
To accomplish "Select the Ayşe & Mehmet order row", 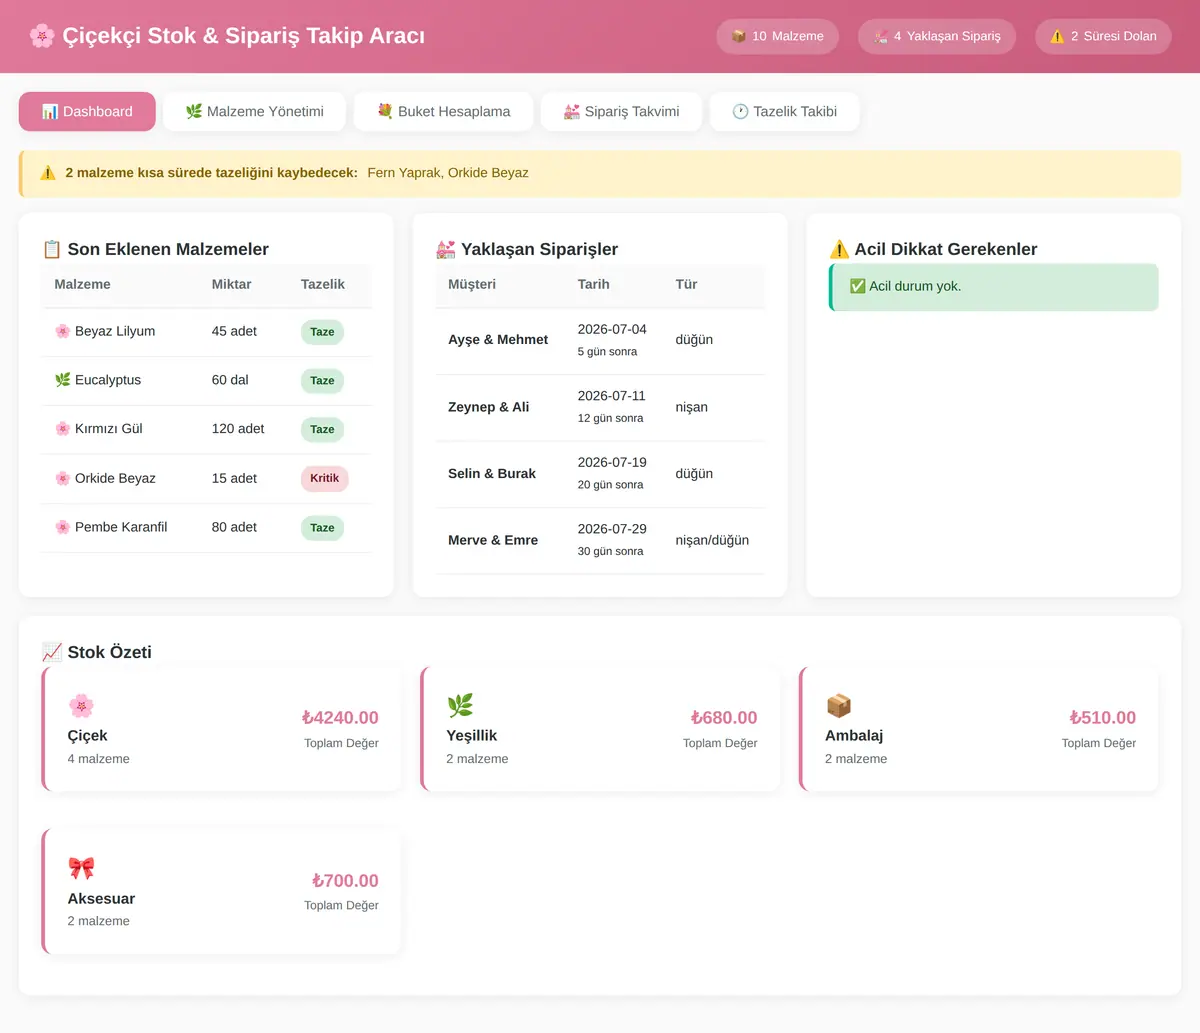I will (601, 340).
